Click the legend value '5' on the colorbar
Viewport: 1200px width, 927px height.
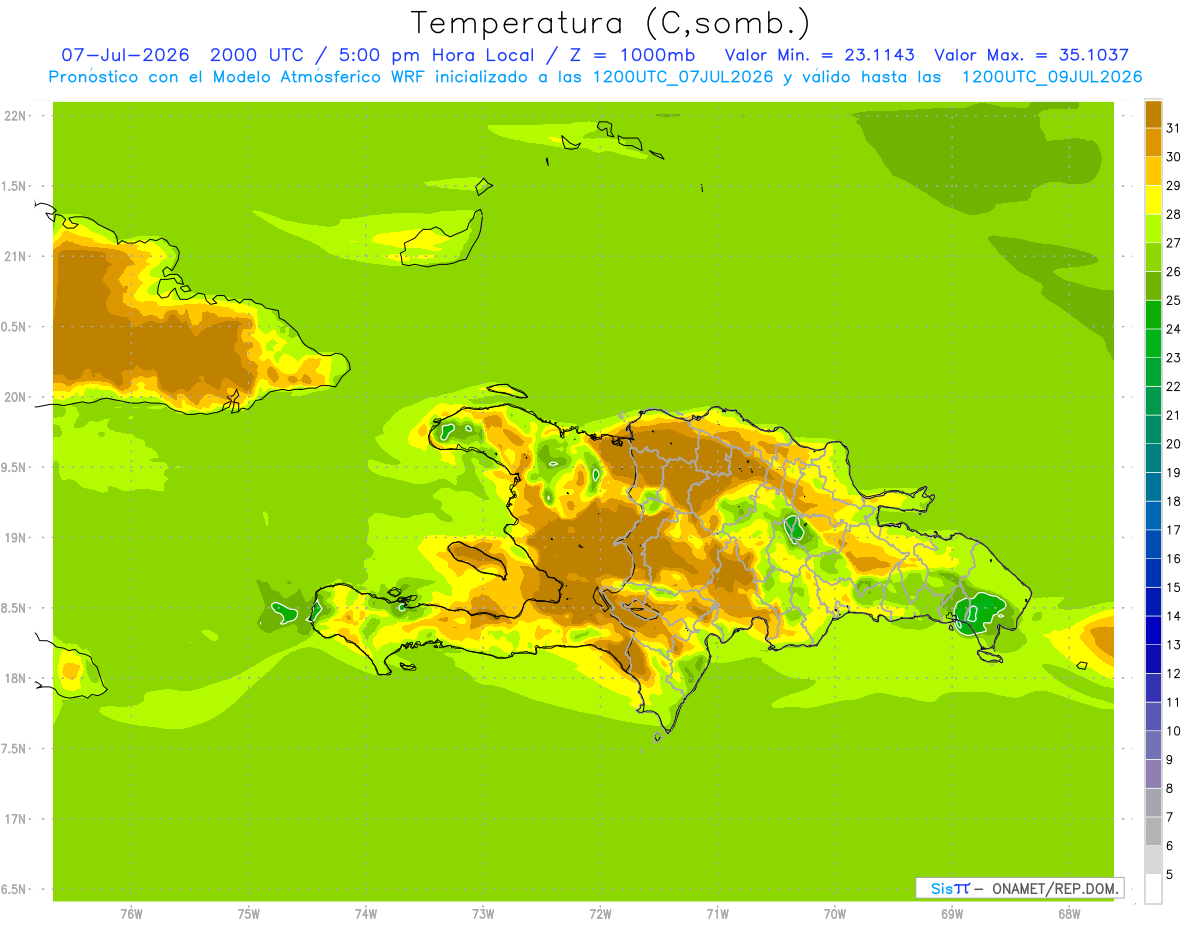(x=1170, y=874)
